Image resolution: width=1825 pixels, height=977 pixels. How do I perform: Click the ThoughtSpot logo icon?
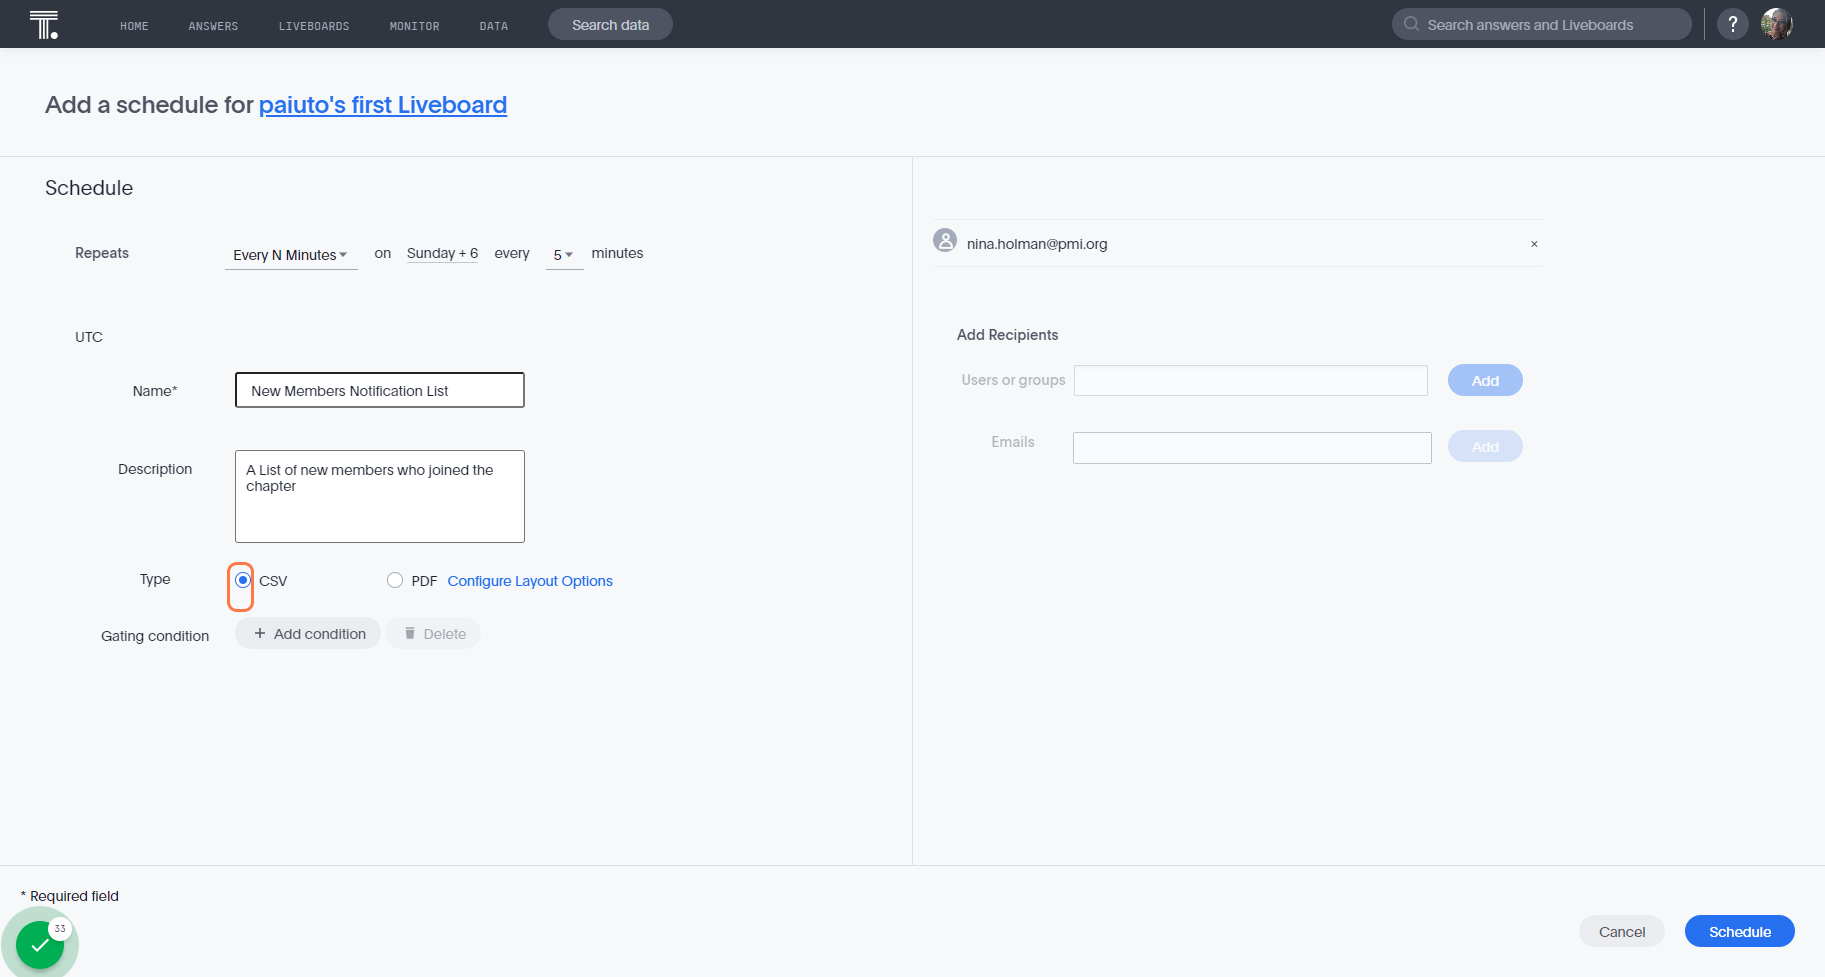click(x=44, y=24)
